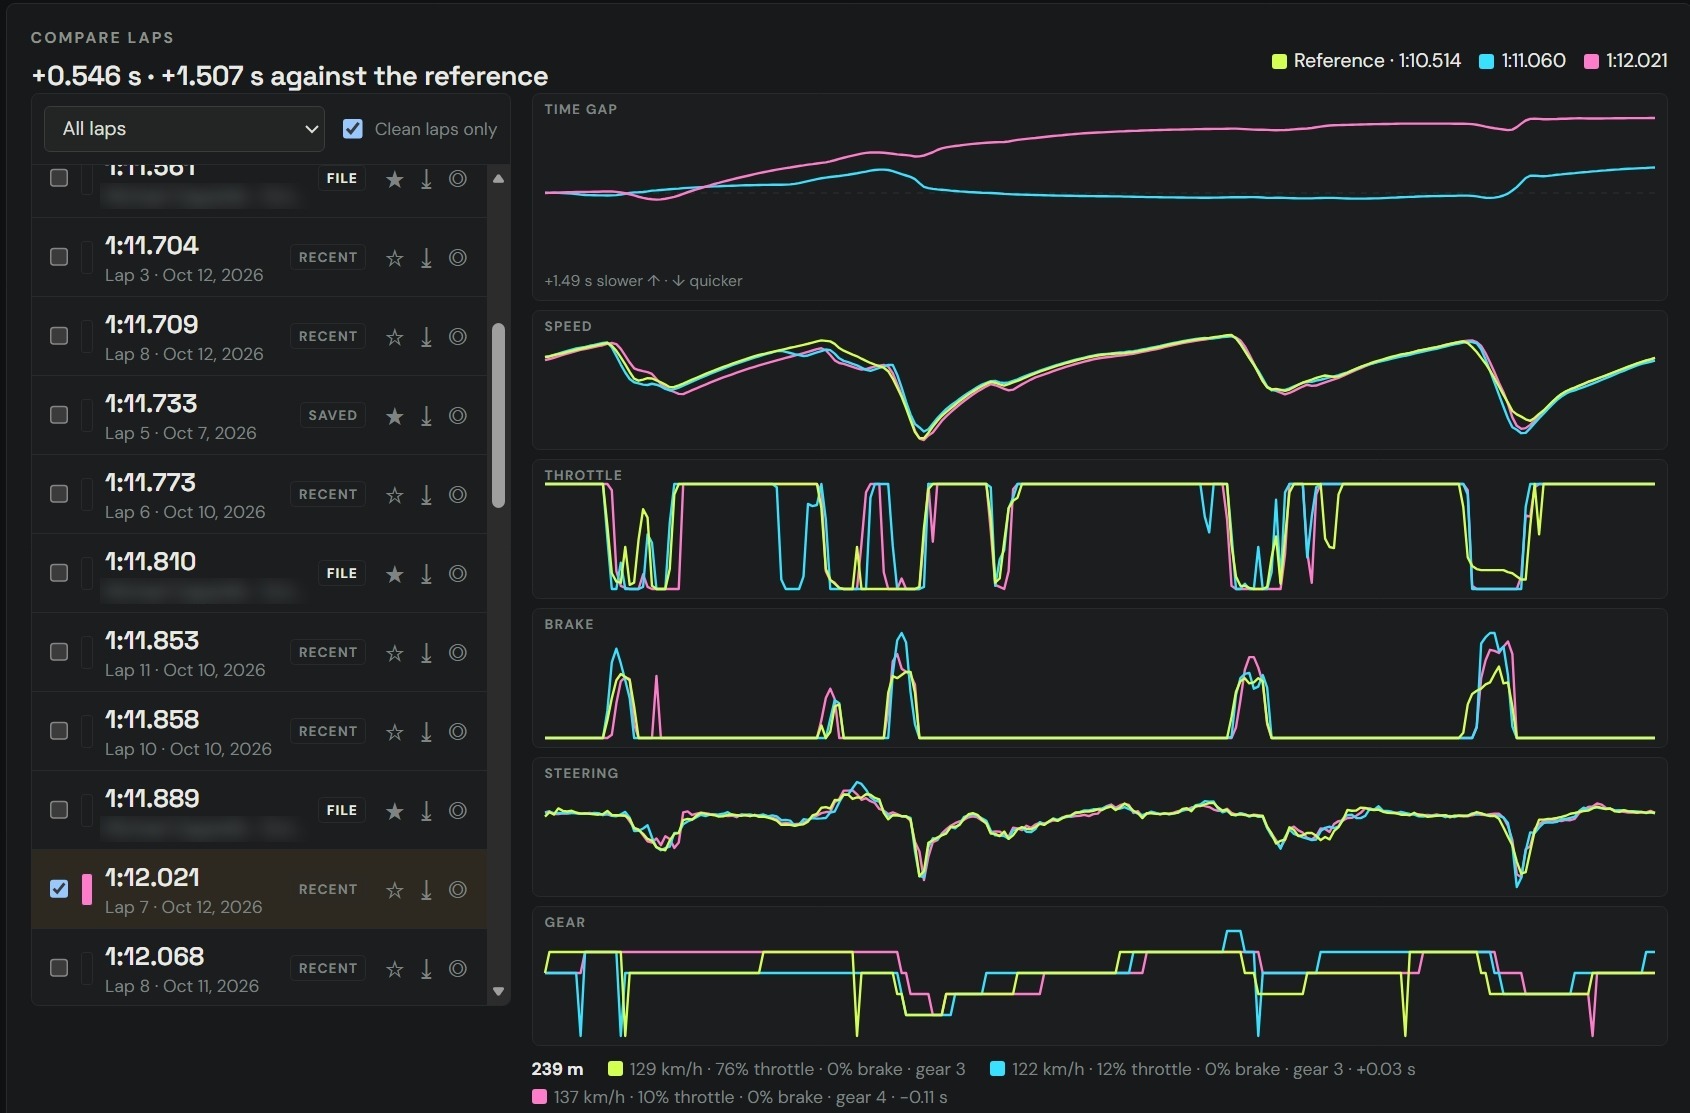Click the RECENT badge on lap 1:11.709

tap(328, 337)
